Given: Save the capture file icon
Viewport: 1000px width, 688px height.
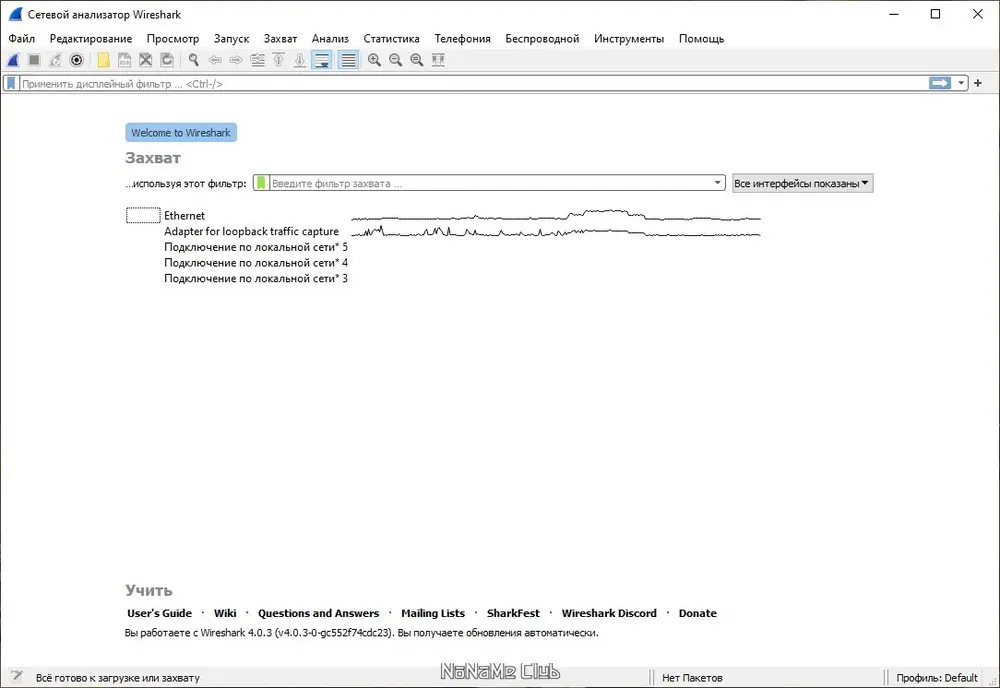Looking at the screenshot, I should click(x=124, y=60).
